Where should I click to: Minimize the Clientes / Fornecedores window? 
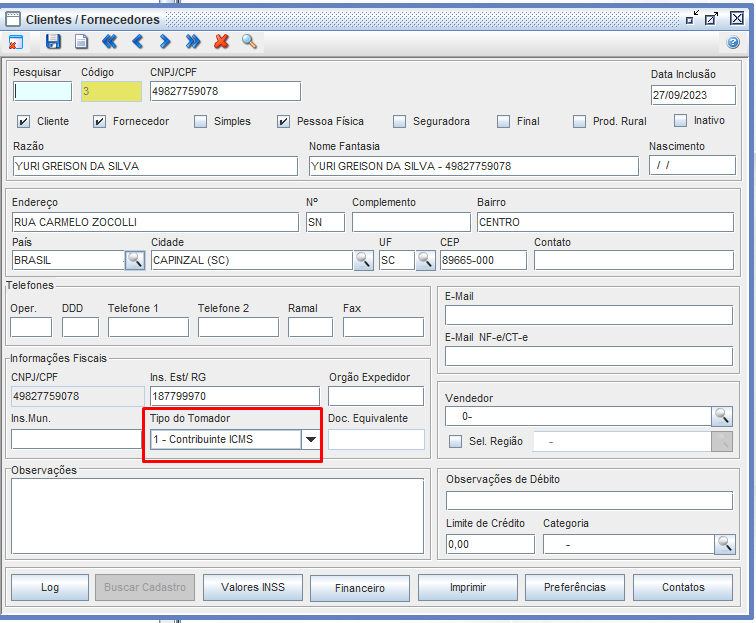tap(692, 18)
